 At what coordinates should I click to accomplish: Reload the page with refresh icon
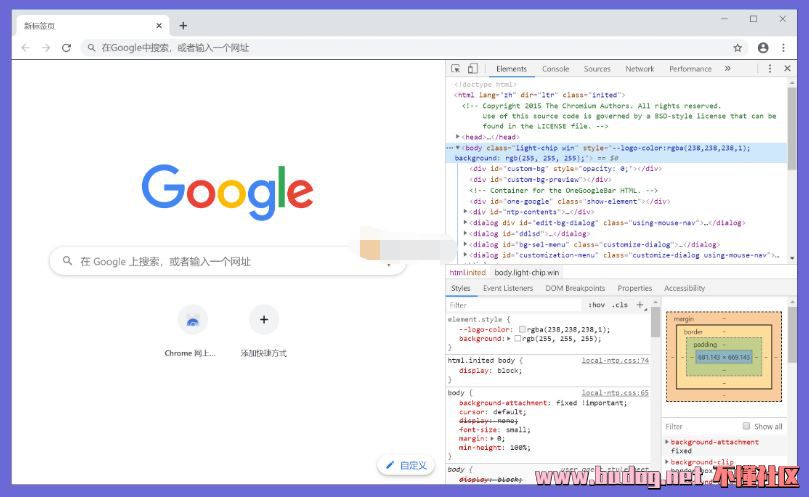[x=66, y=47]
